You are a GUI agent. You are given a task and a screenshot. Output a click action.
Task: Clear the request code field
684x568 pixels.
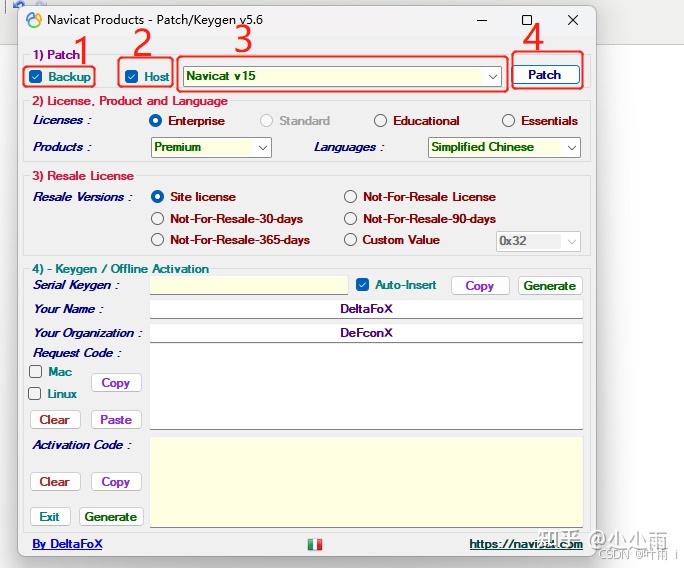(55, 420)
